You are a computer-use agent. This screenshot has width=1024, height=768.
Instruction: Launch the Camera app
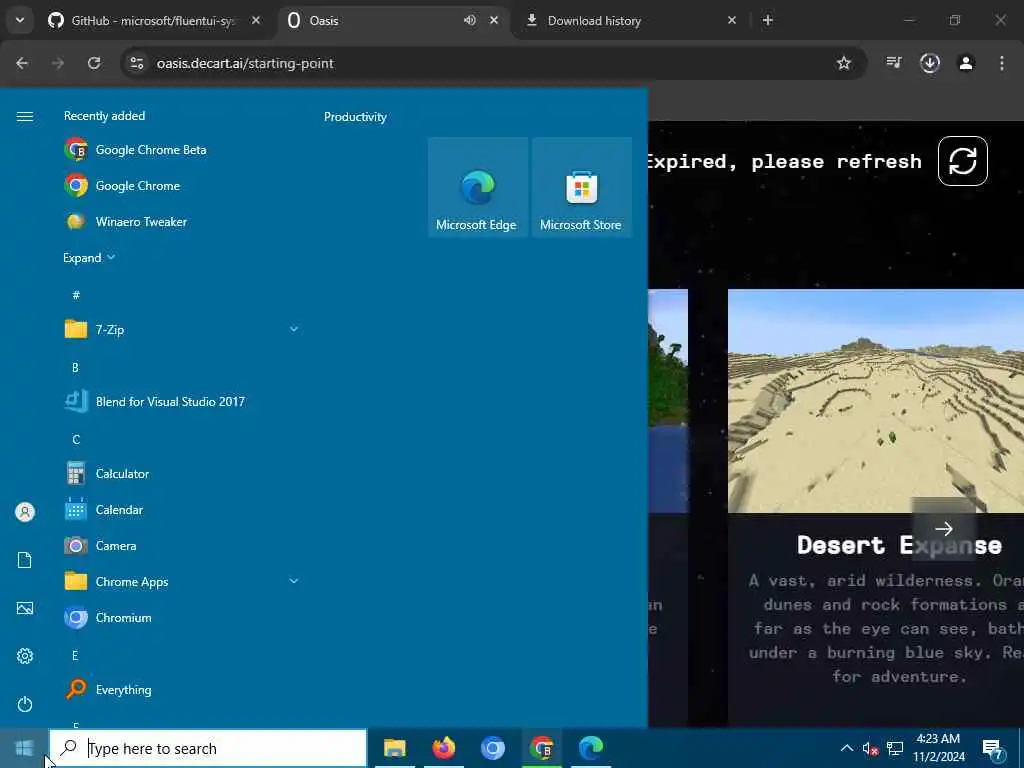tap(101, 545)
